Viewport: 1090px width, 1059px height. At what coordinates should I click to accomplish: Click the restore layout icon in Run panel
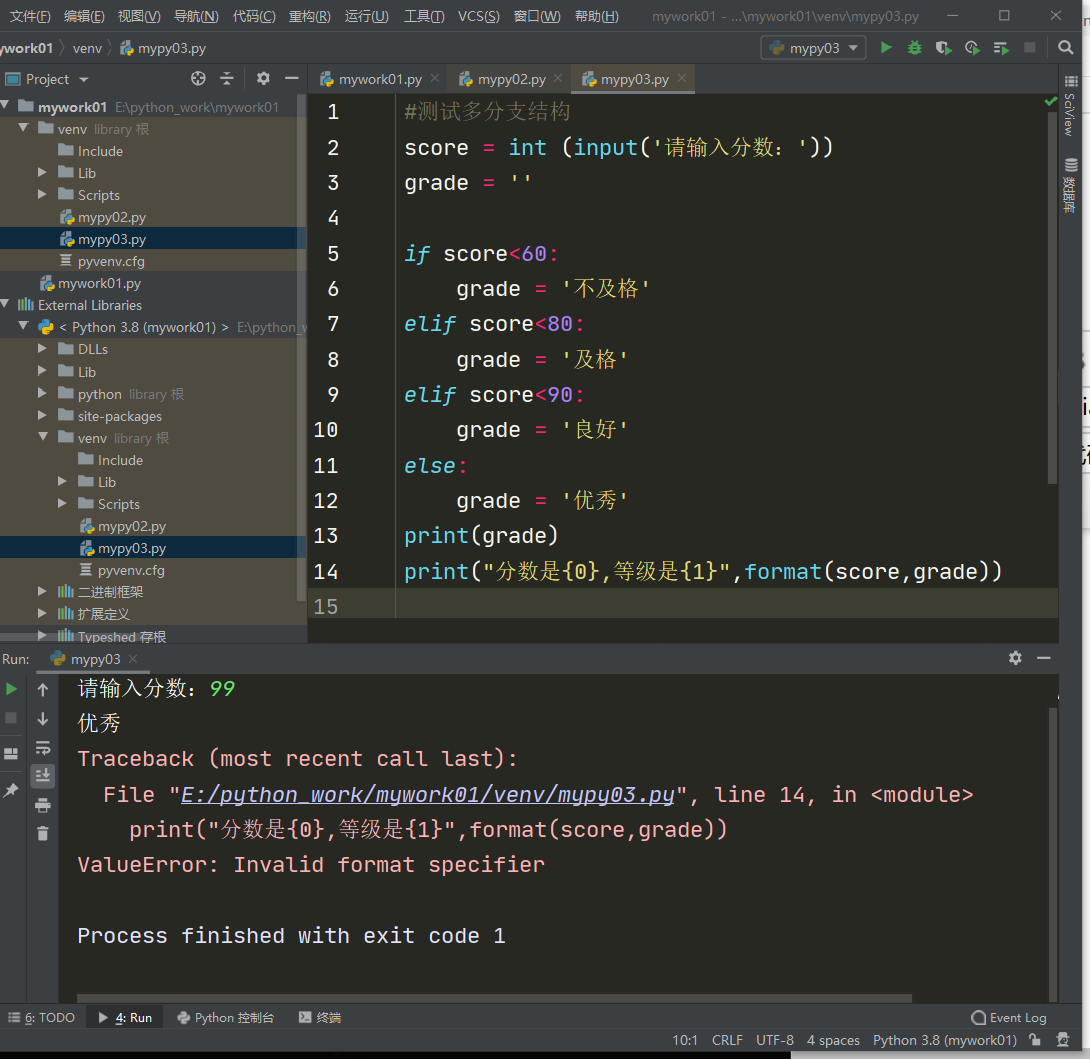(x=11, y=754)
